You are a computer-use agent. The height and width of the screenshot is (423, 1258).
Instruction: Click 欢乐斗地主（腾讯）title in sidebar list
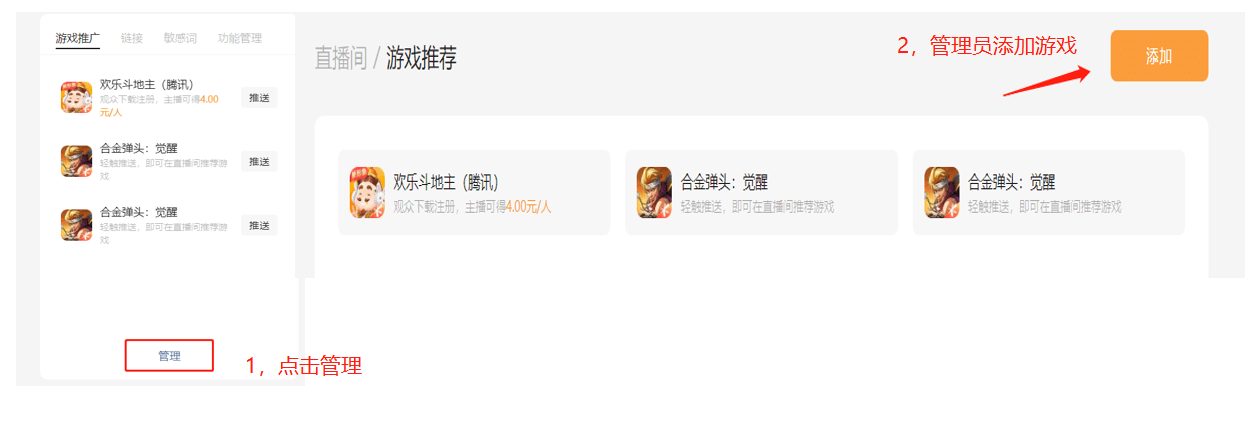point(147,85)
